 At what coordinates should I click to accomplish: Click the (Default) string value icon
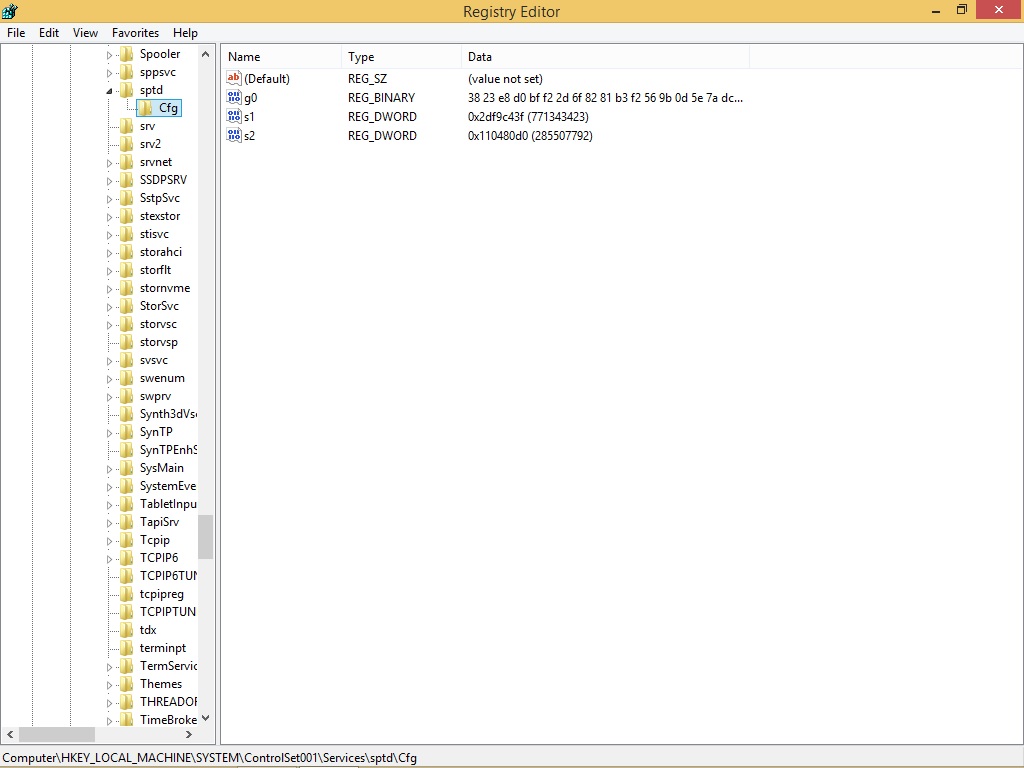[235, 79]
